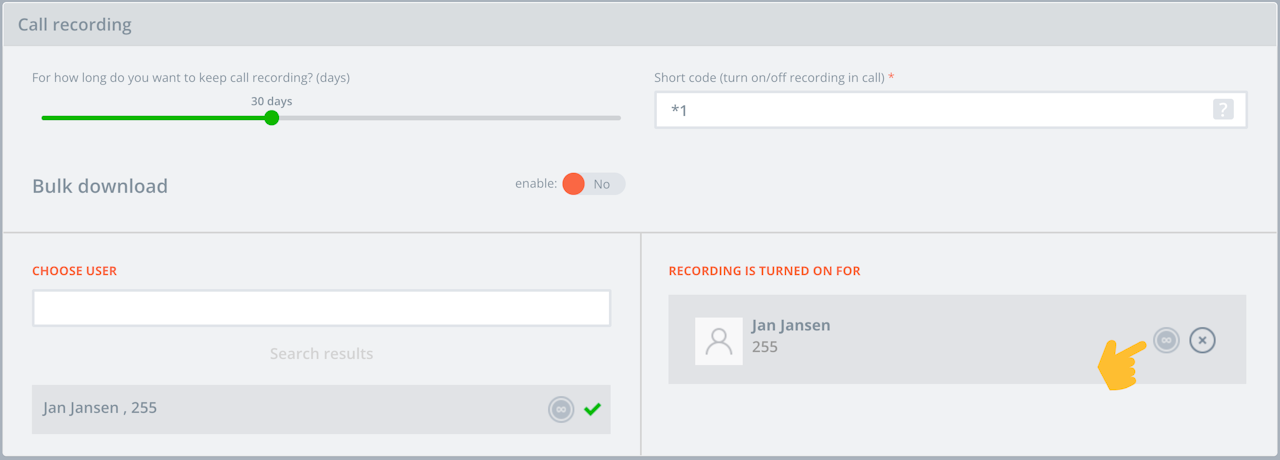The width and height of the screenshot is (1280, 460).
Task: Click the Jan Jansen name in recording list
Action: coord(791,326)
